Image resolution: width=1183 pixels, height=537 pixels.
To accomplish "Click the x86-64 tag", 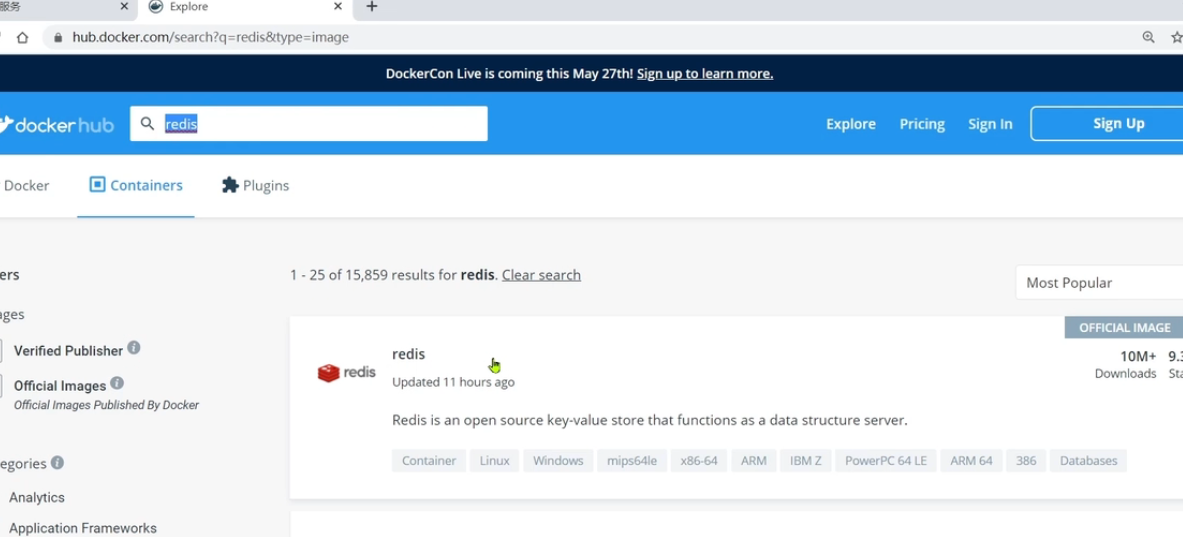I will coord(699,461).
